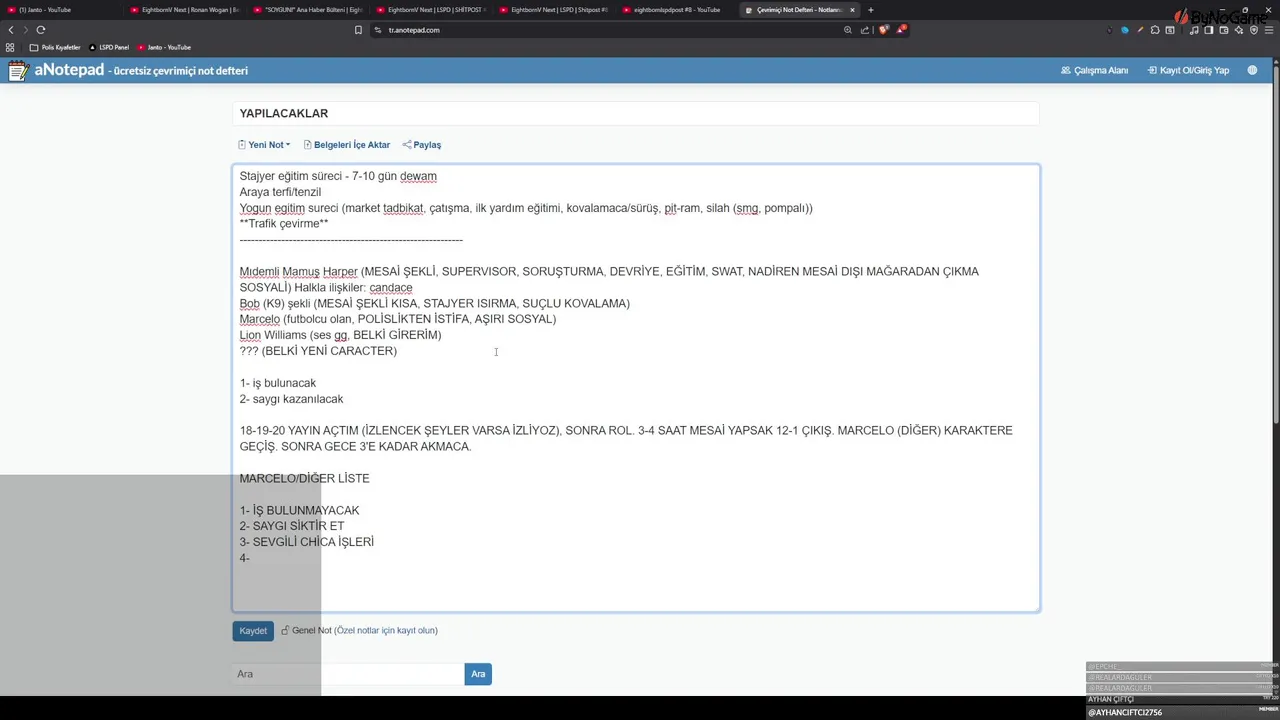This screenshot has height=720, width=1280.
Task: Click the aNotepad notepad logo icon
Action: (18, 70)
